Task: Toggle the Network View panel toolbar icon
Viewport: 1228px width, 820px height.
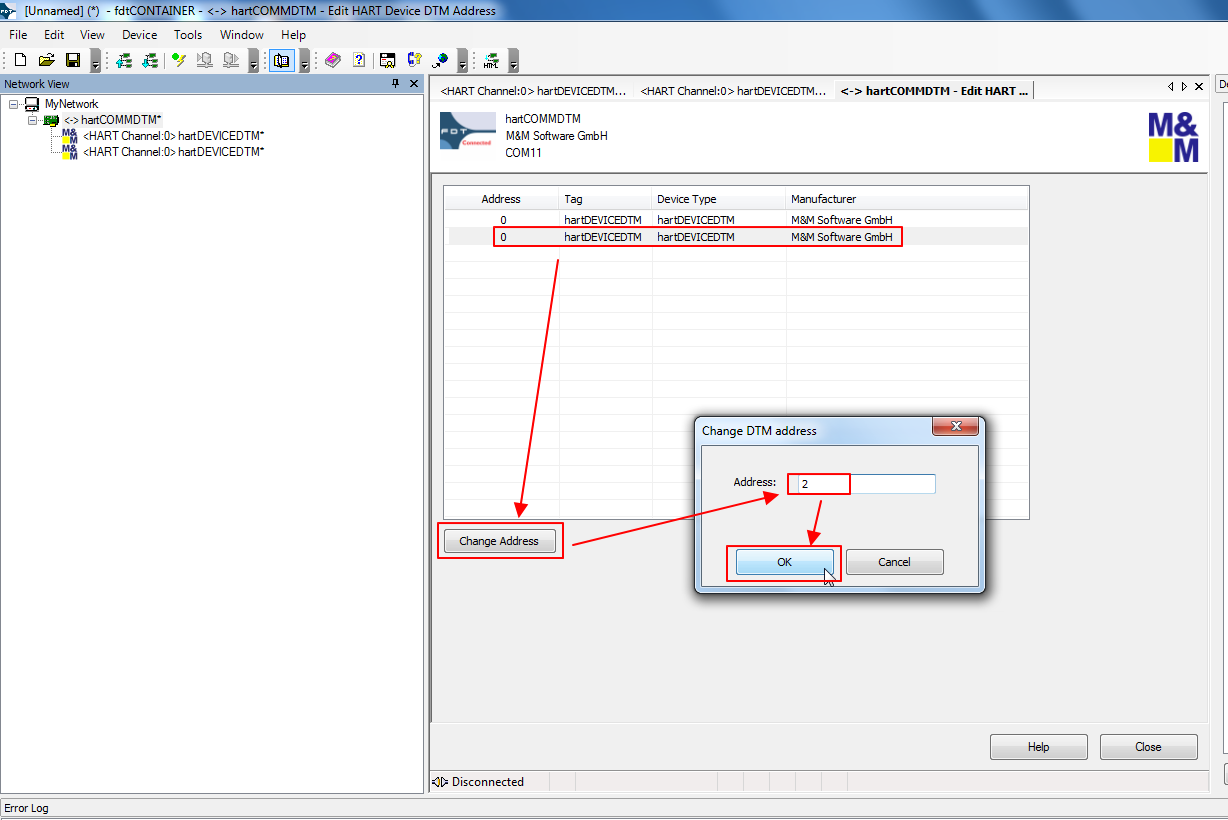Action: coord(282,60)
